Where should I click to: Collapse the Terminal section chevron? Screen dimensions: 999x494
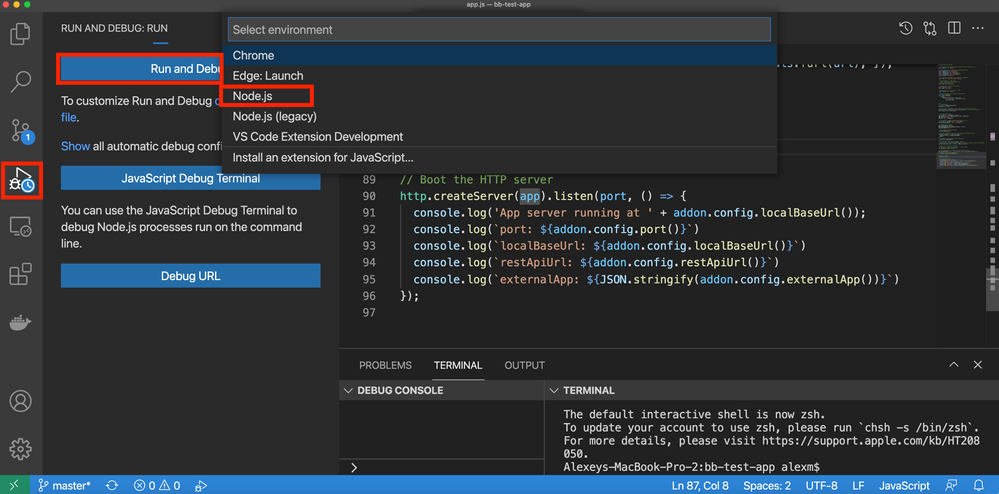pos(554,390)
